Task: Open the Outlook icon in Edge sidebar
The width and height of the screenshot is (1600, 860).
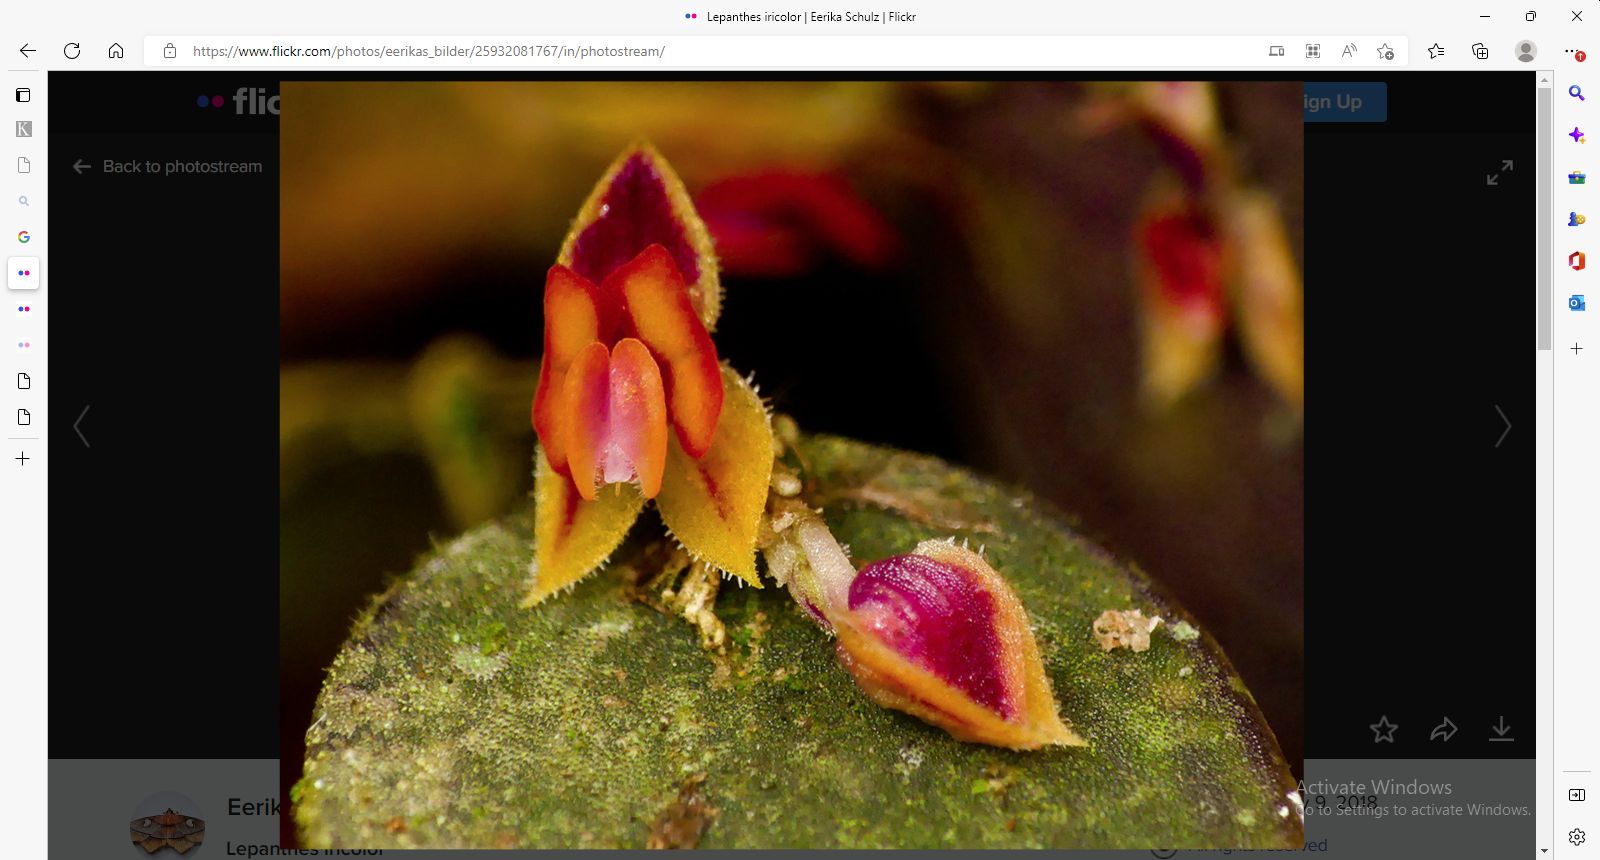Action: pyautogui.click(x=1576, y=303)
